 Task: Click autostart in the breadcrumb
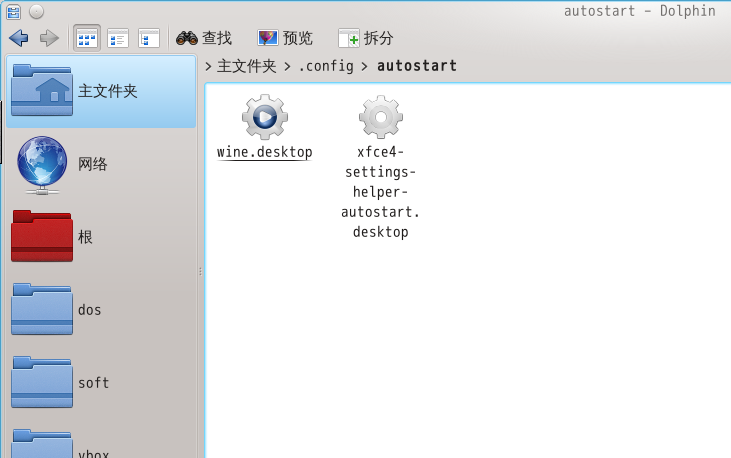[417, 66]
